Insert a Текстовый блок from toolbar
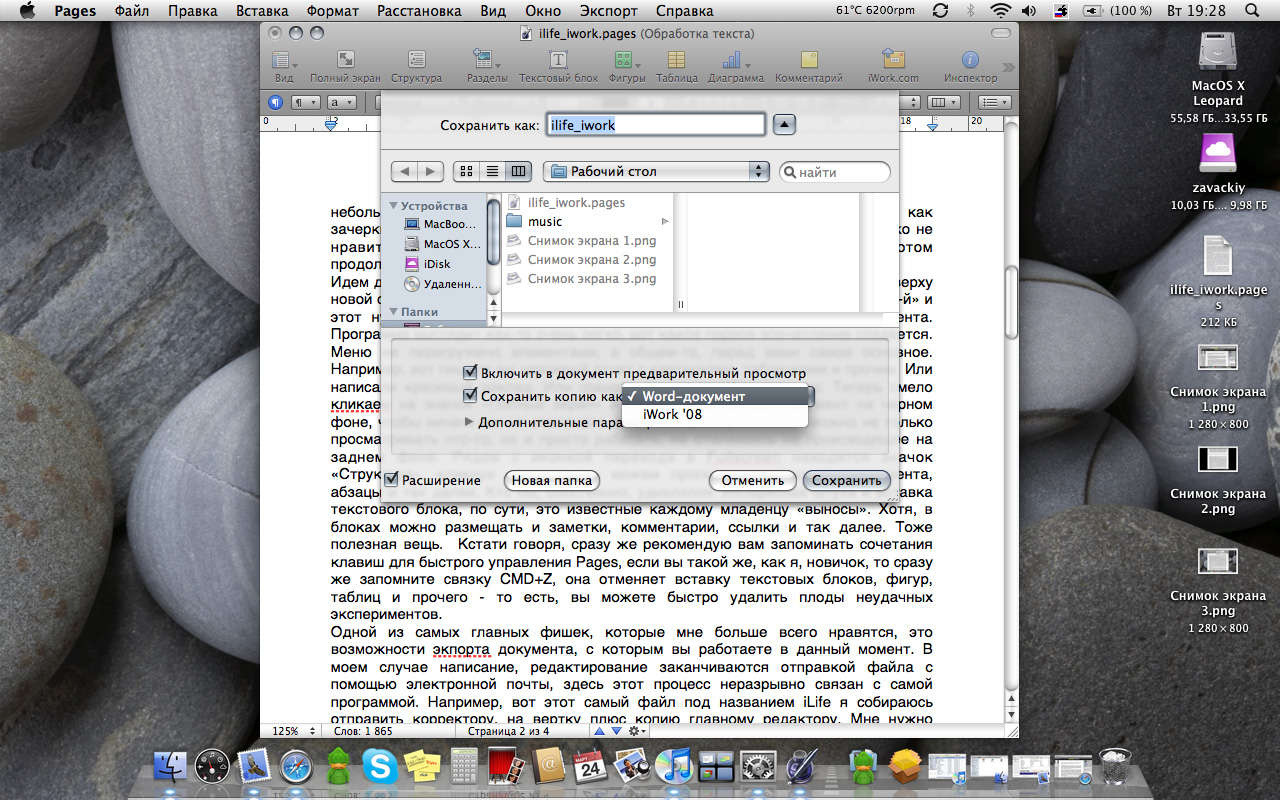Viewport: 1280px width, 800px height. point(558,60)
